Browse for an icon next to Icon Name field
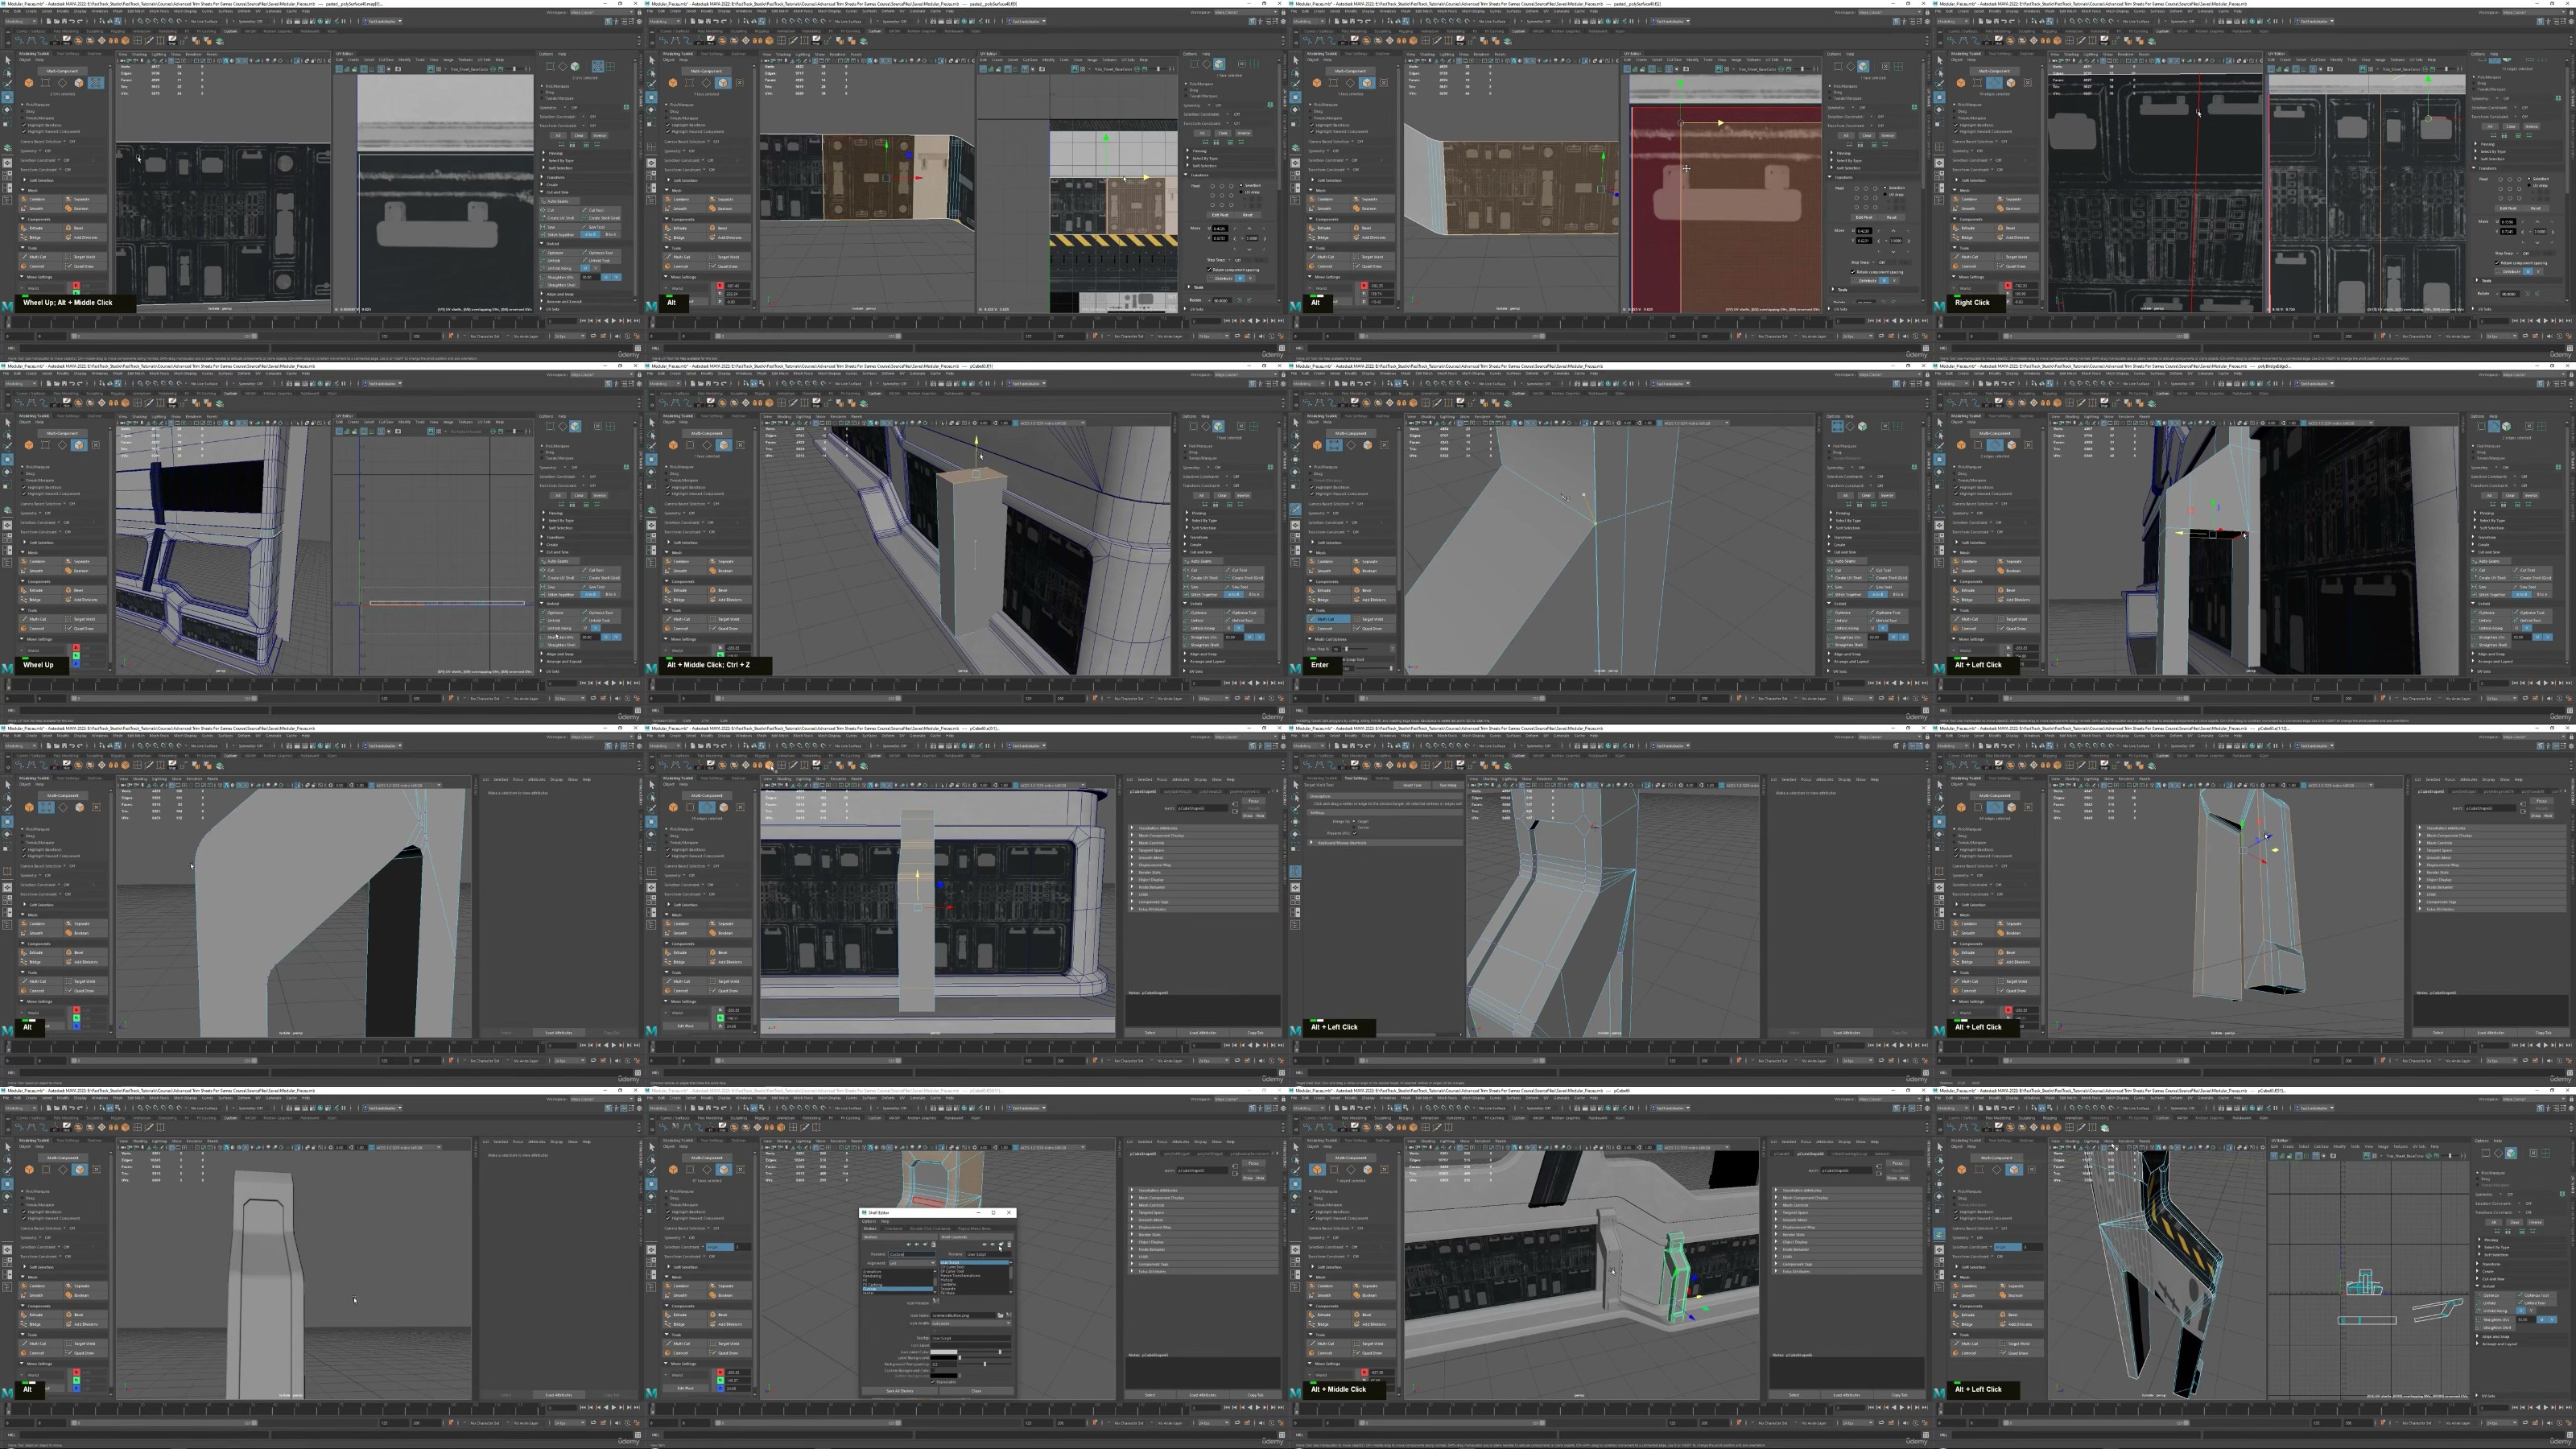The image size is (2576, 1449). click(x=1001, y=1316)
